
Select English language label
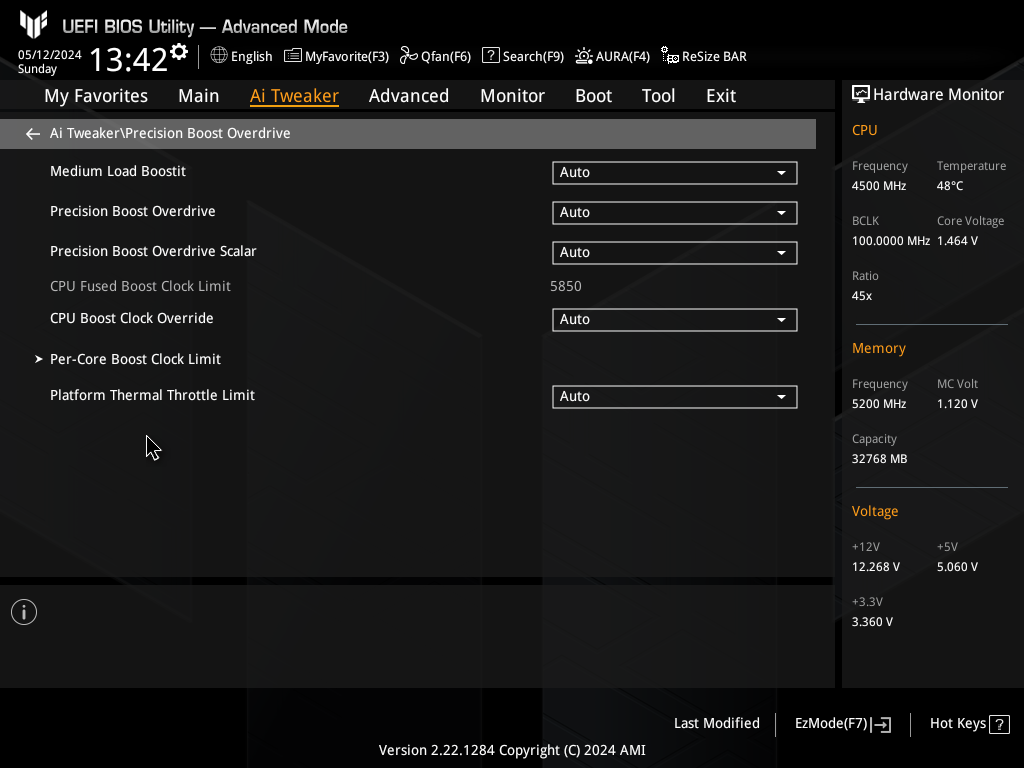tap(251, 57)
